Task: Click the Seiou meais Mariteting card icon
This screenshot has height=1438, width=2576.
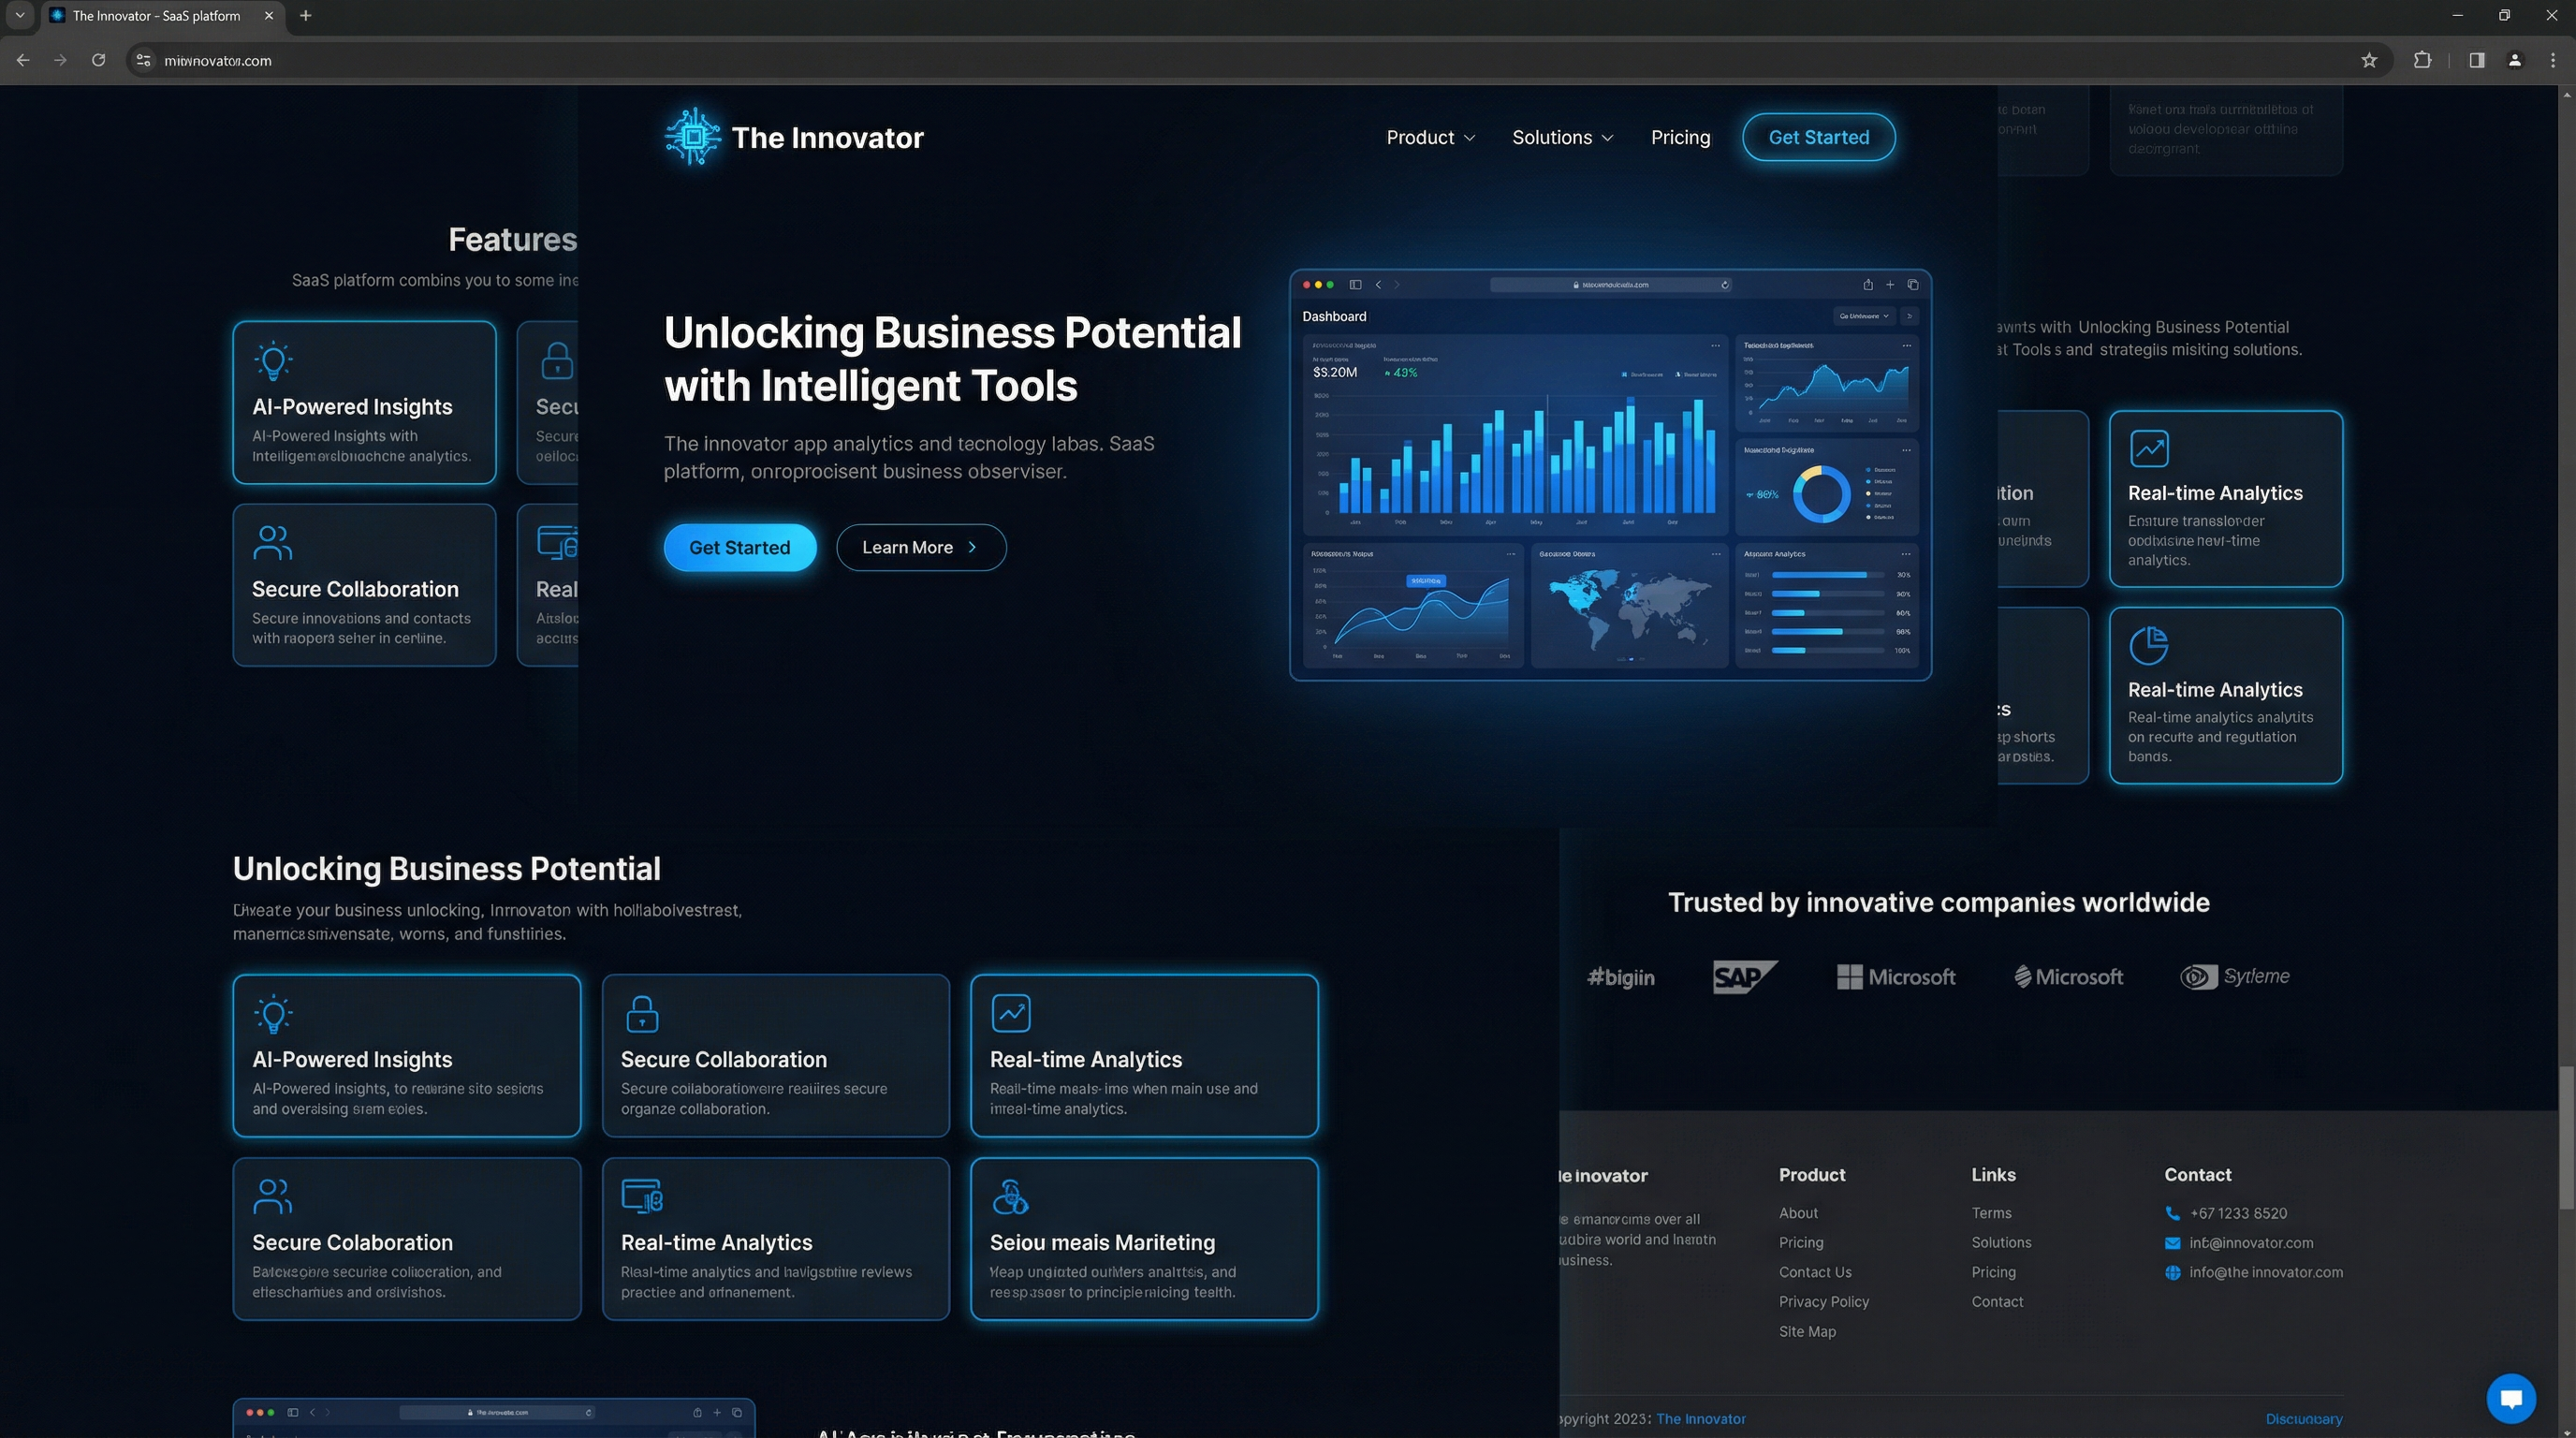Action: pos(1010,1196)
